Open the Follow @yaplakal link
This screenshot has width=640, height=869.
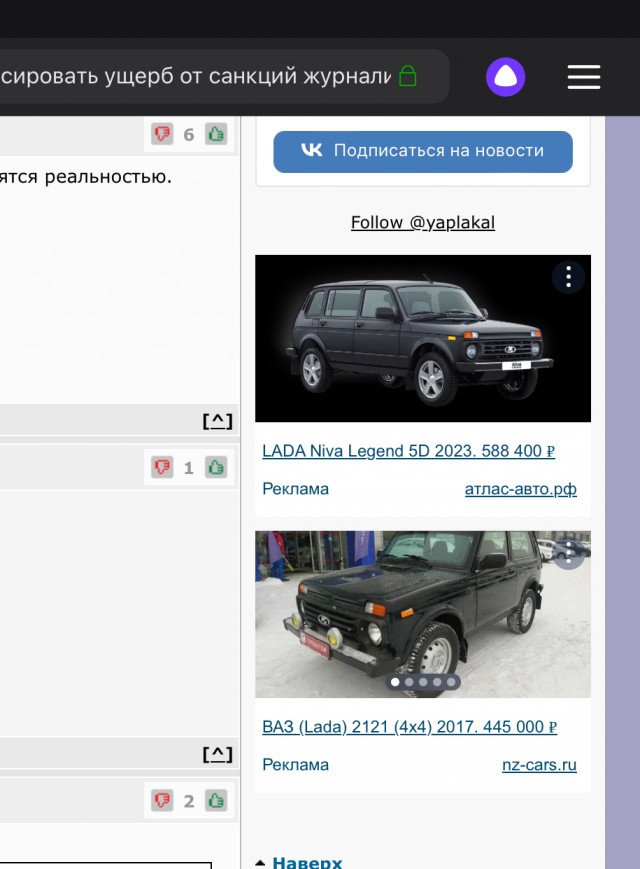[423, 223]
